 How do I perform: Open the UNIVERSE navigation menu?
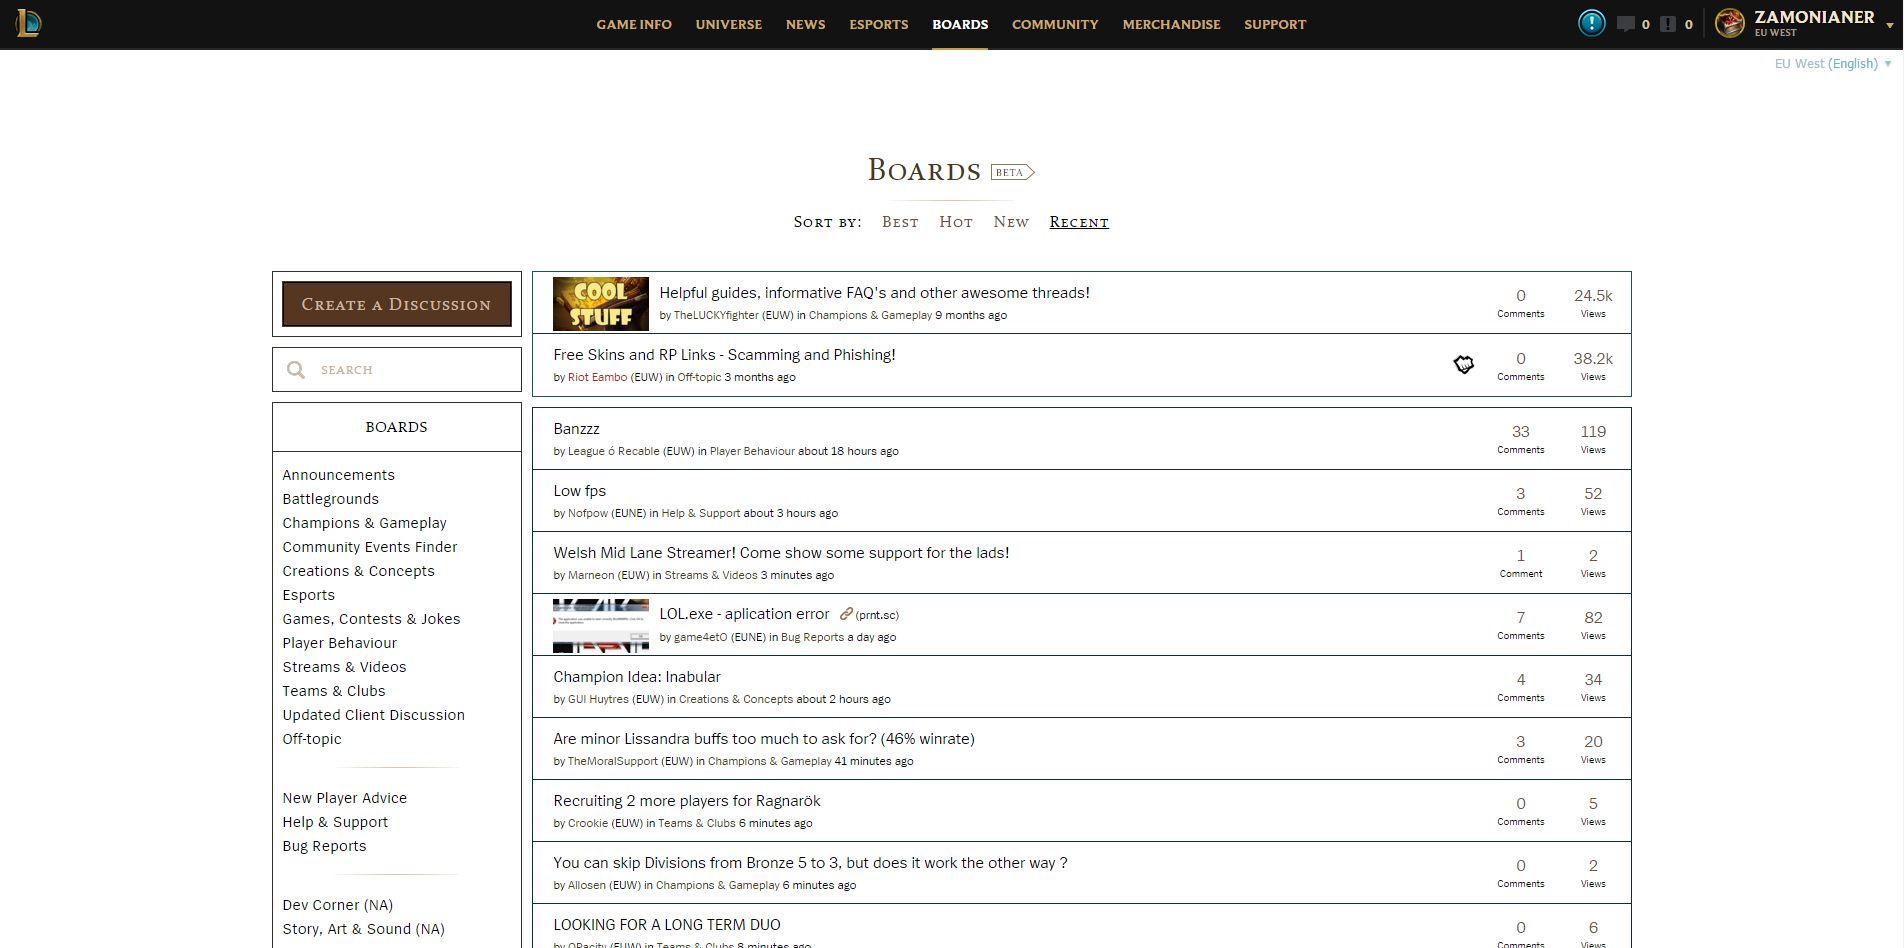click(x=728, y=24)
